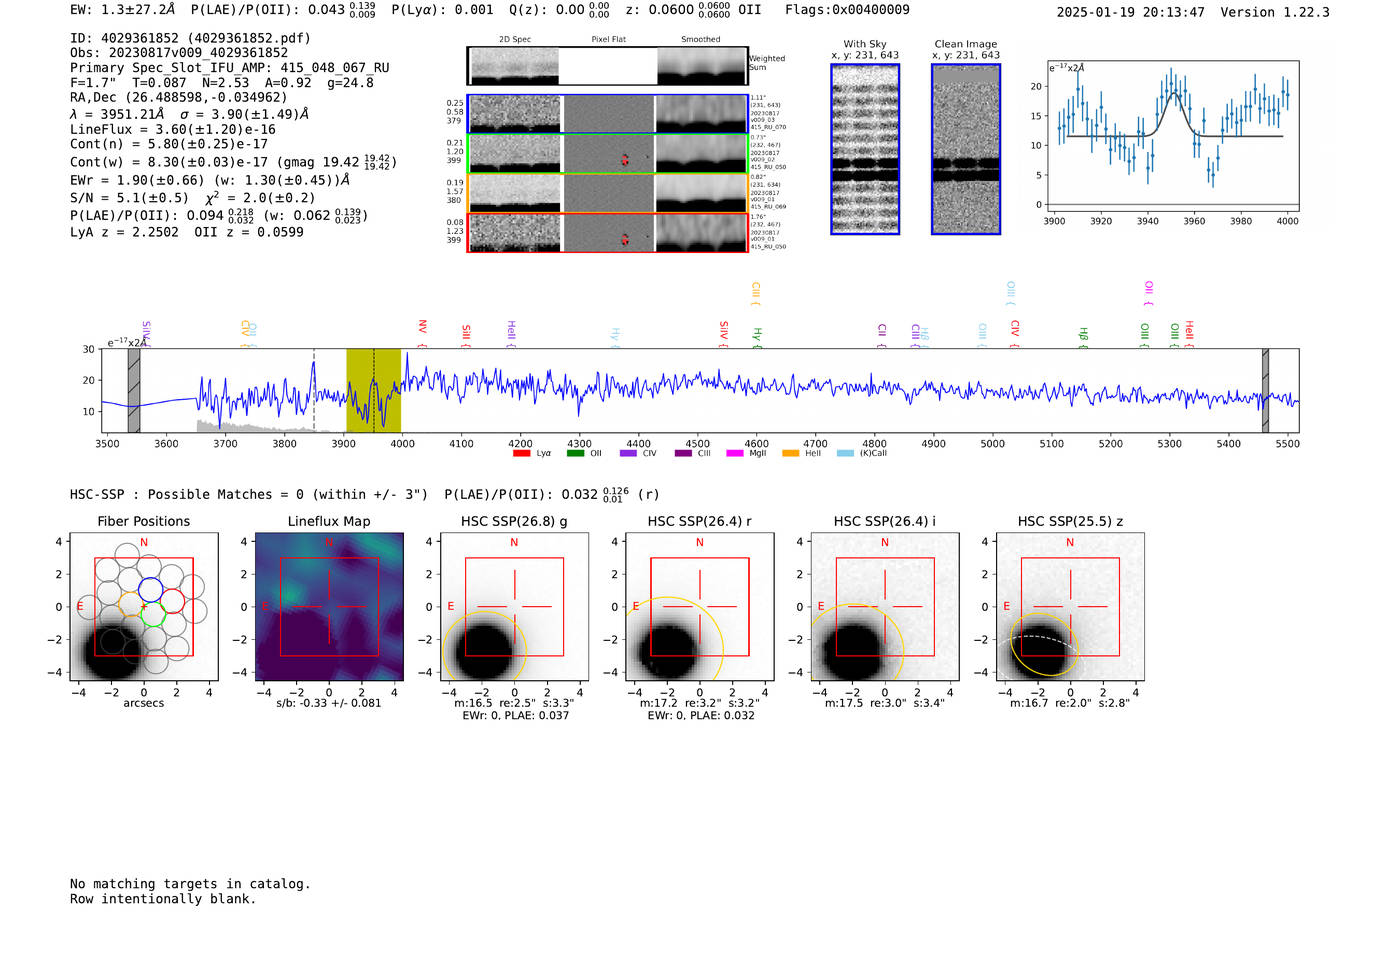
Task: Click the orange HeII legend swatch
Action: tap(790, 453)
